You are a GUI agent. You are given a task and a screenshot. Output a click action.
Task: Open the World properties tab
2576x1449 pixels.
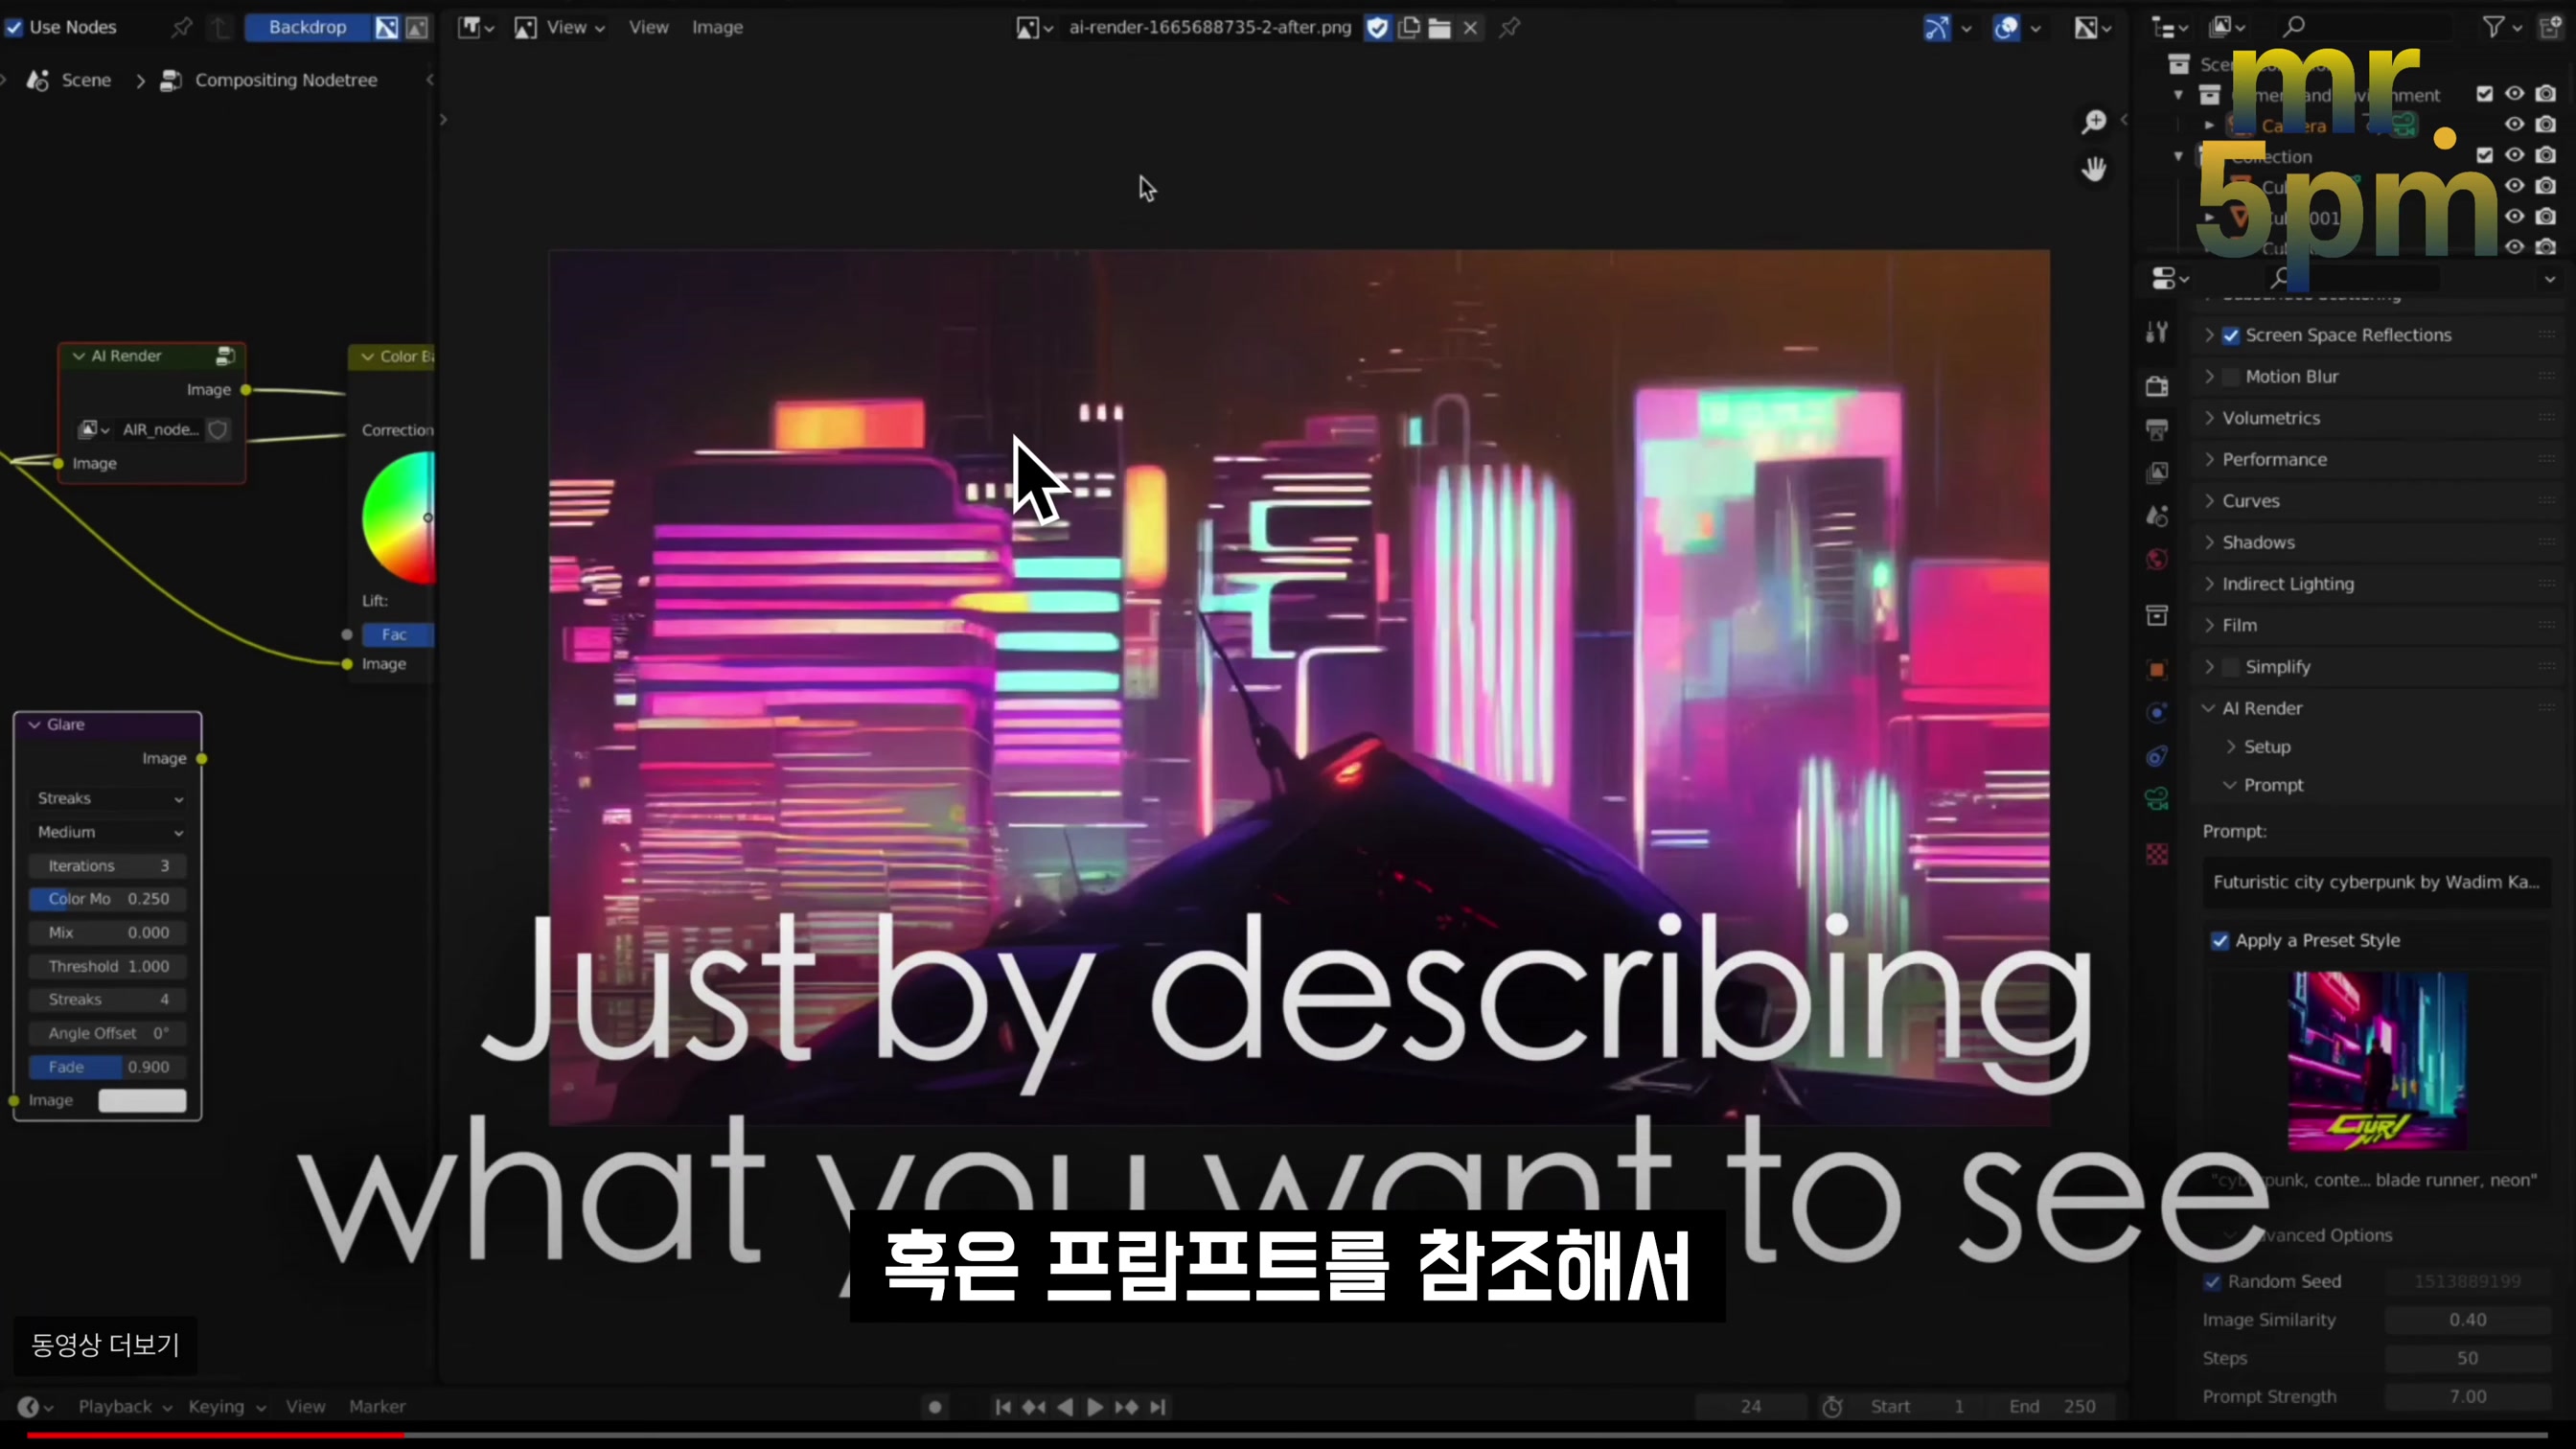2156,559
